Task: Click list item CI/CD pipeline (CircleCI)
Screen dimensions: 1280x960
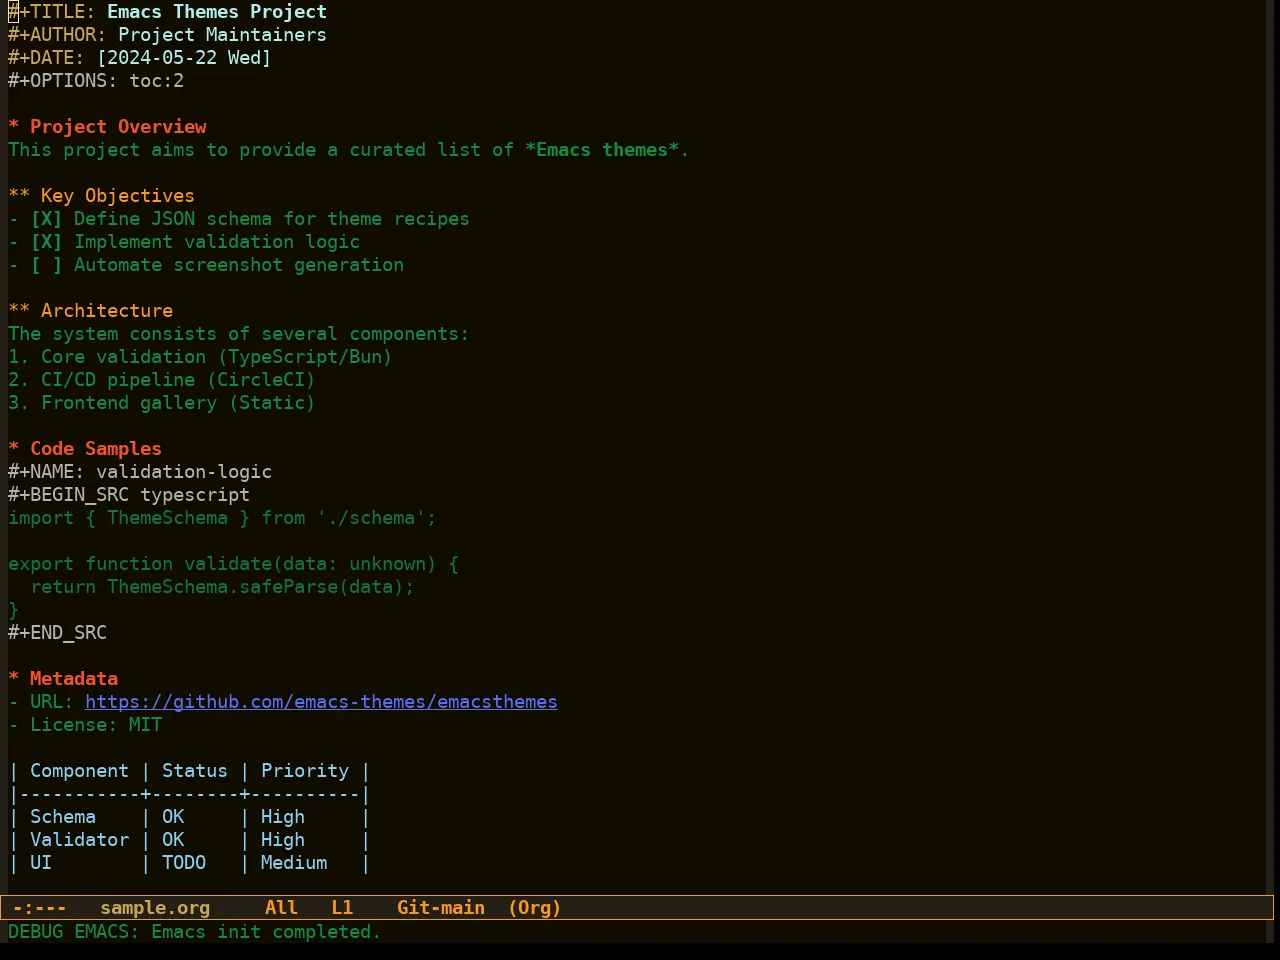Action: tap(162, 380)
